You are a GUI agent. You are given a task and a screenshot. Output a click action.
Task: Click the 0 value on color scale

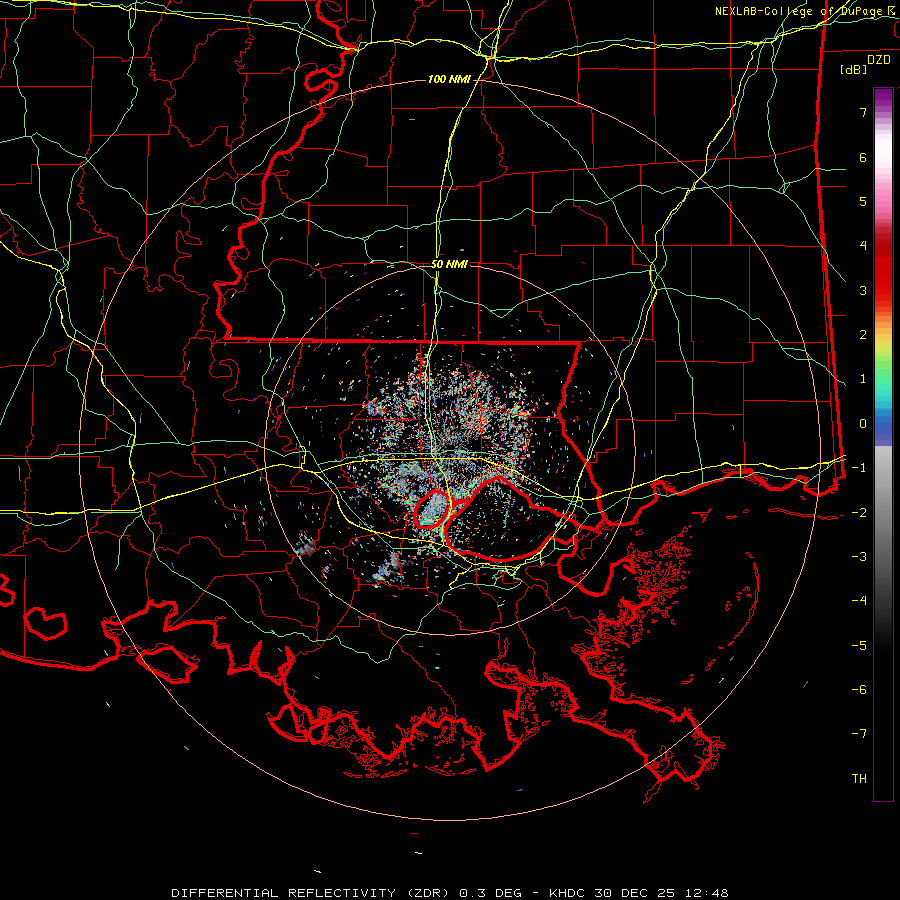pos(863,424)
